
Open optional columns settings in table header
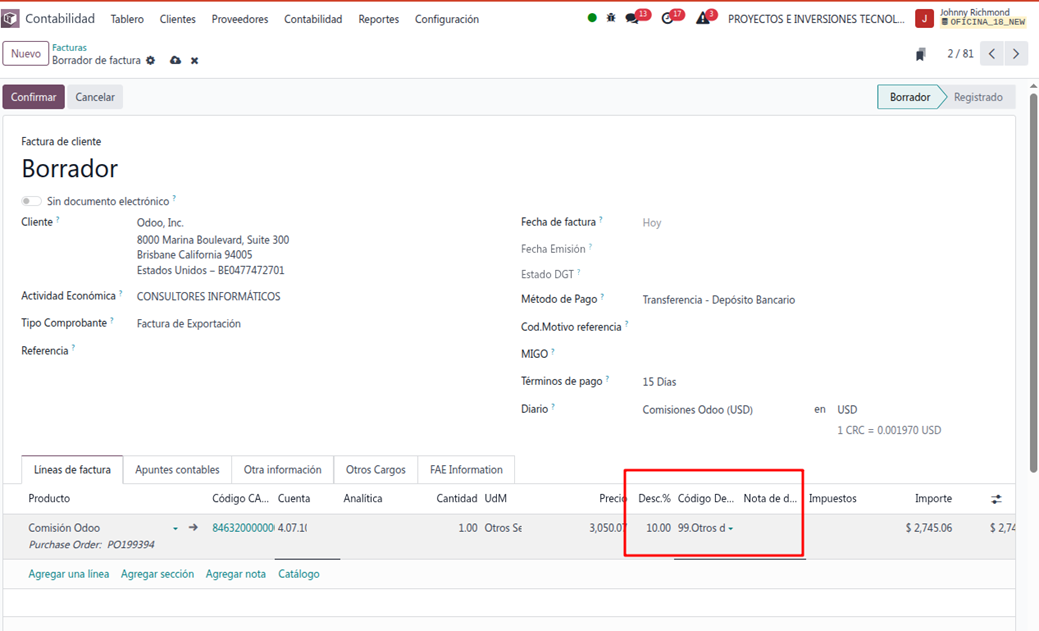[x=995, y=499]
